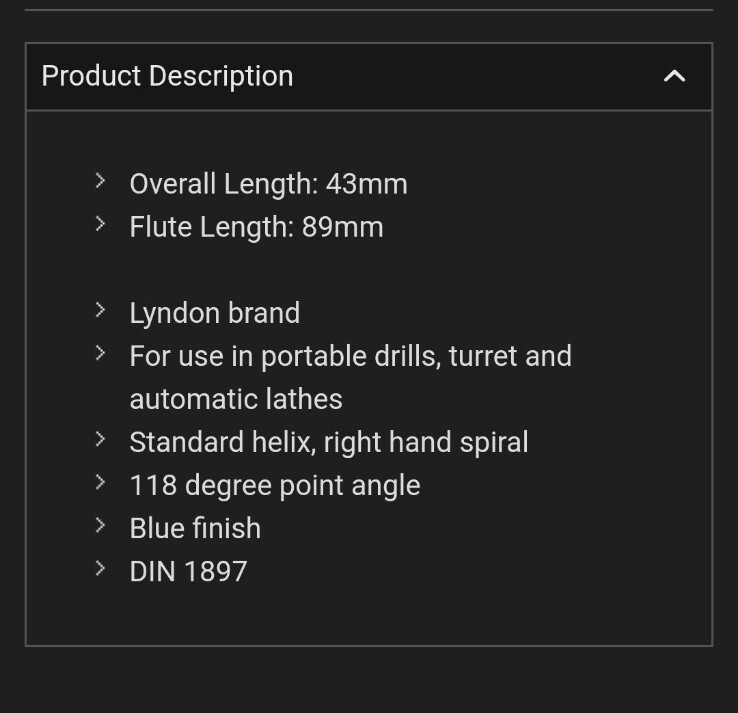Click the 'automatic lathes' wrapped line

point(236,400)
